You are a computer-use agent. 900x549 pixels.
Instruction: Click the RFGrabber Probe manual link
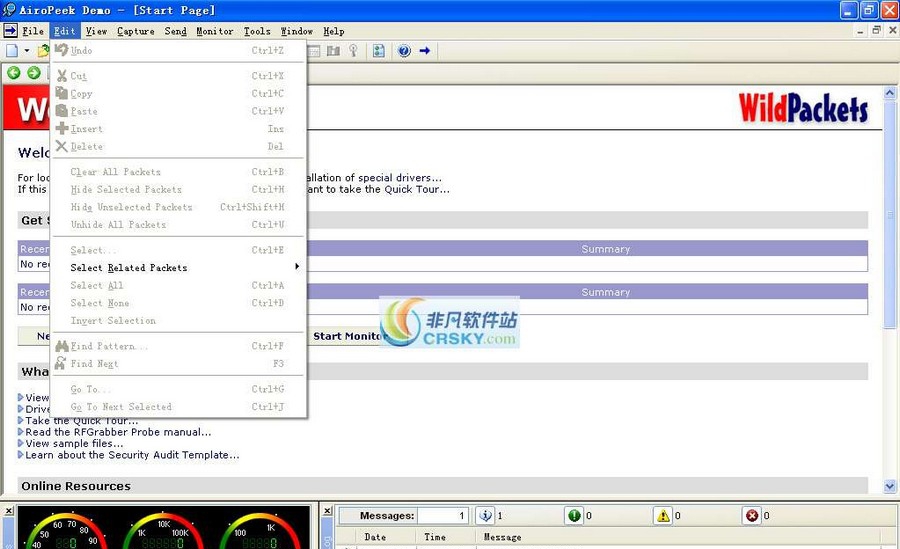118,432
